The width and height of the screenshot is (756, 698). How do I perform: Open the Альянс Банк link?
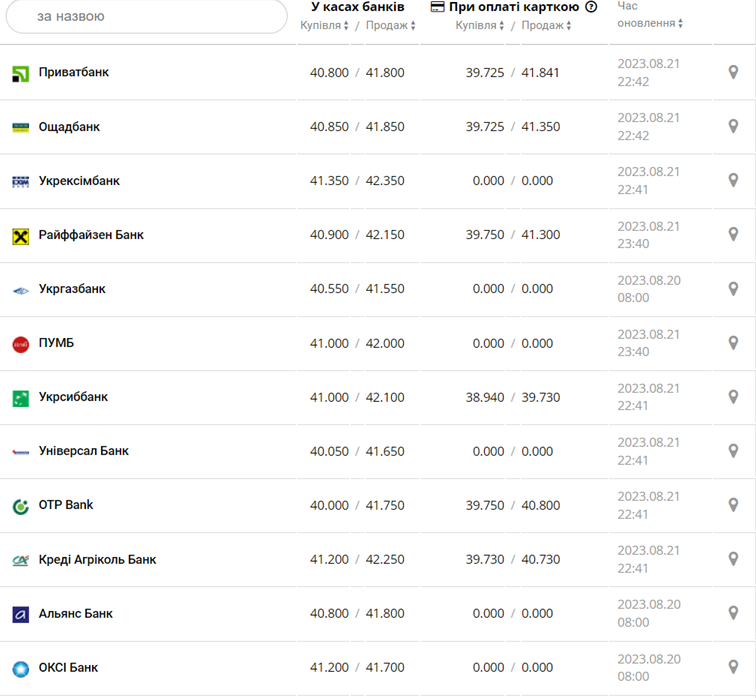click(x=75, y=613)
